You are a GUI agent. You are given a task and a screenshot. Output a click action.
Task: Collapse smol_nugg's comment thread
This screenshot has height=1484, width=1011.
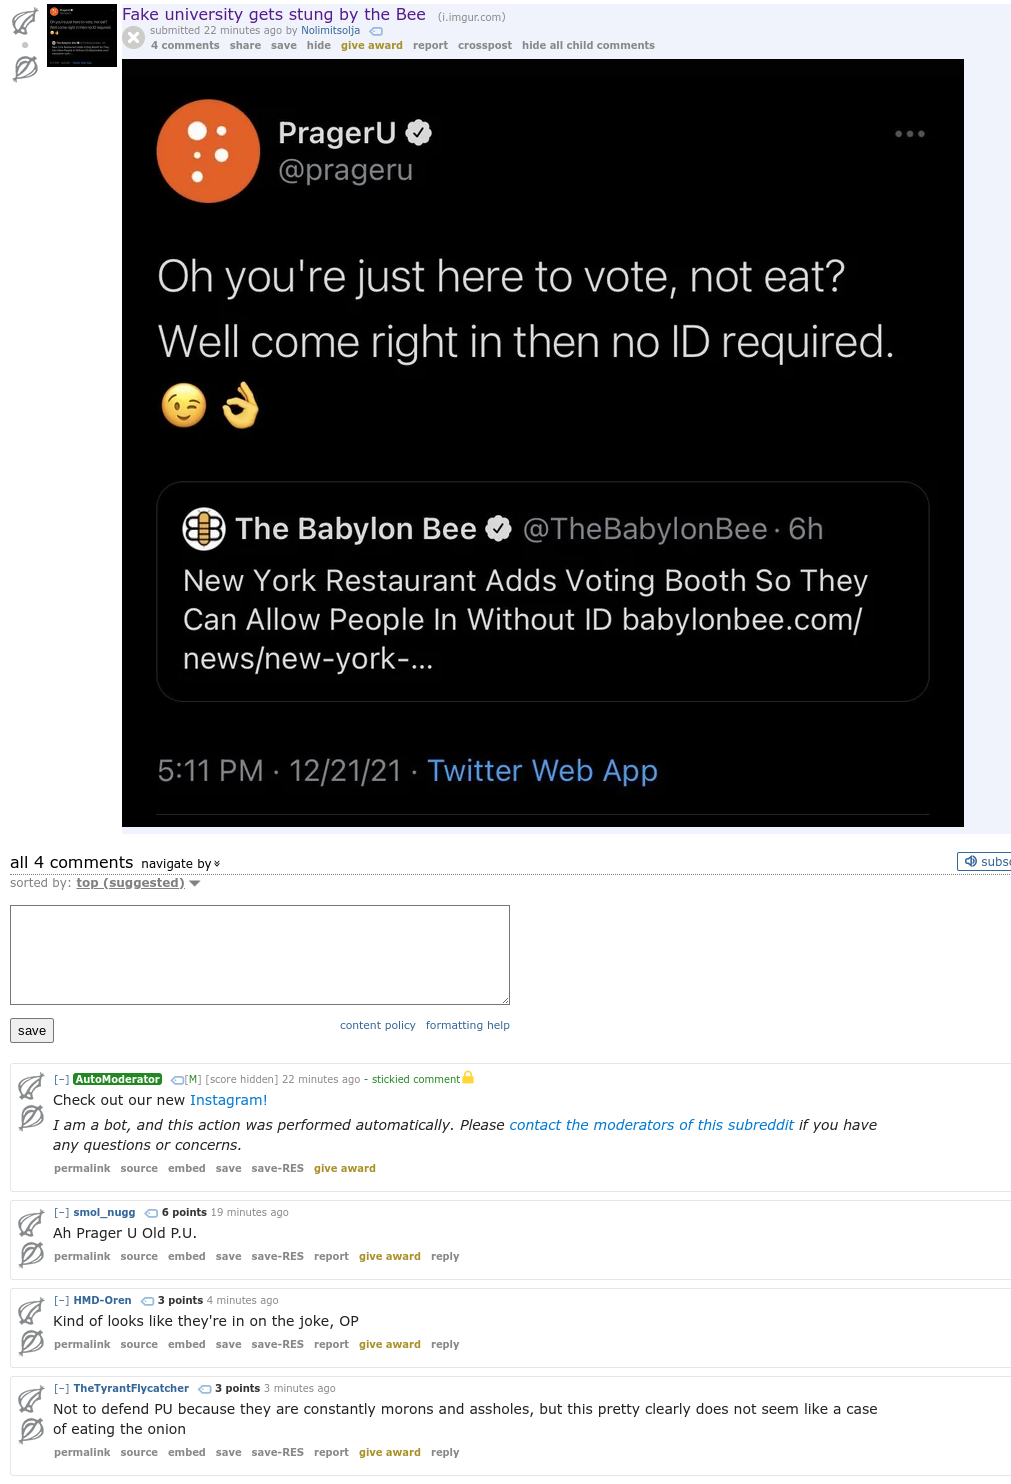point(62,1212)
